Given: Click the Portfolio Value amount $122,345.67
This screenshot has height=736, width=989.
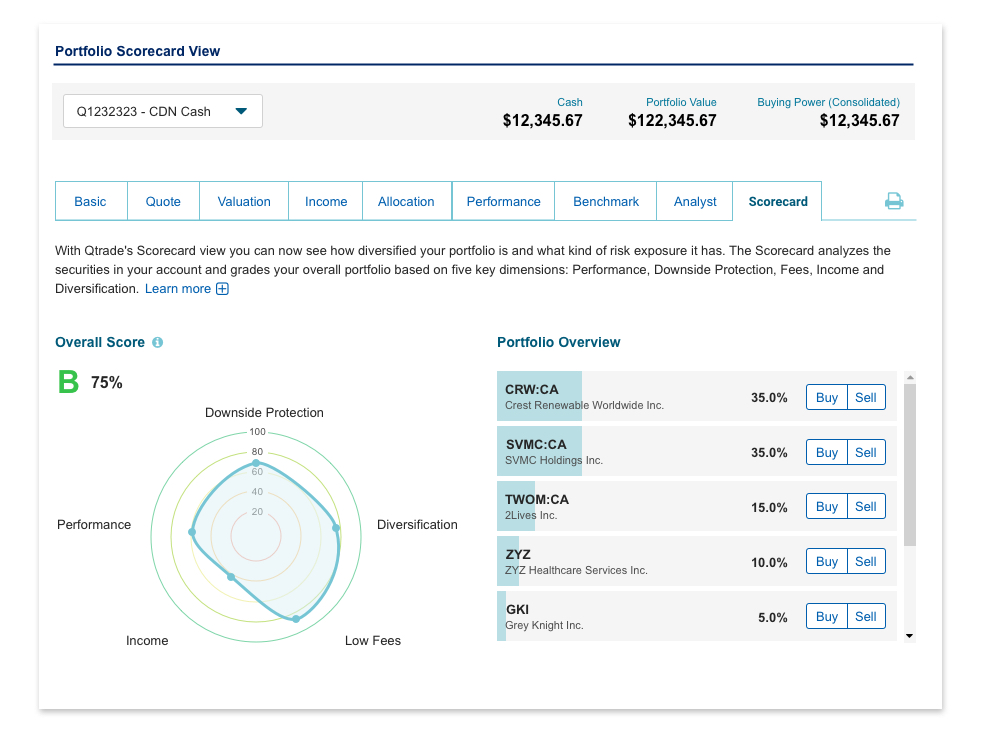Looking at the screenshot, I should click(672, 120).
